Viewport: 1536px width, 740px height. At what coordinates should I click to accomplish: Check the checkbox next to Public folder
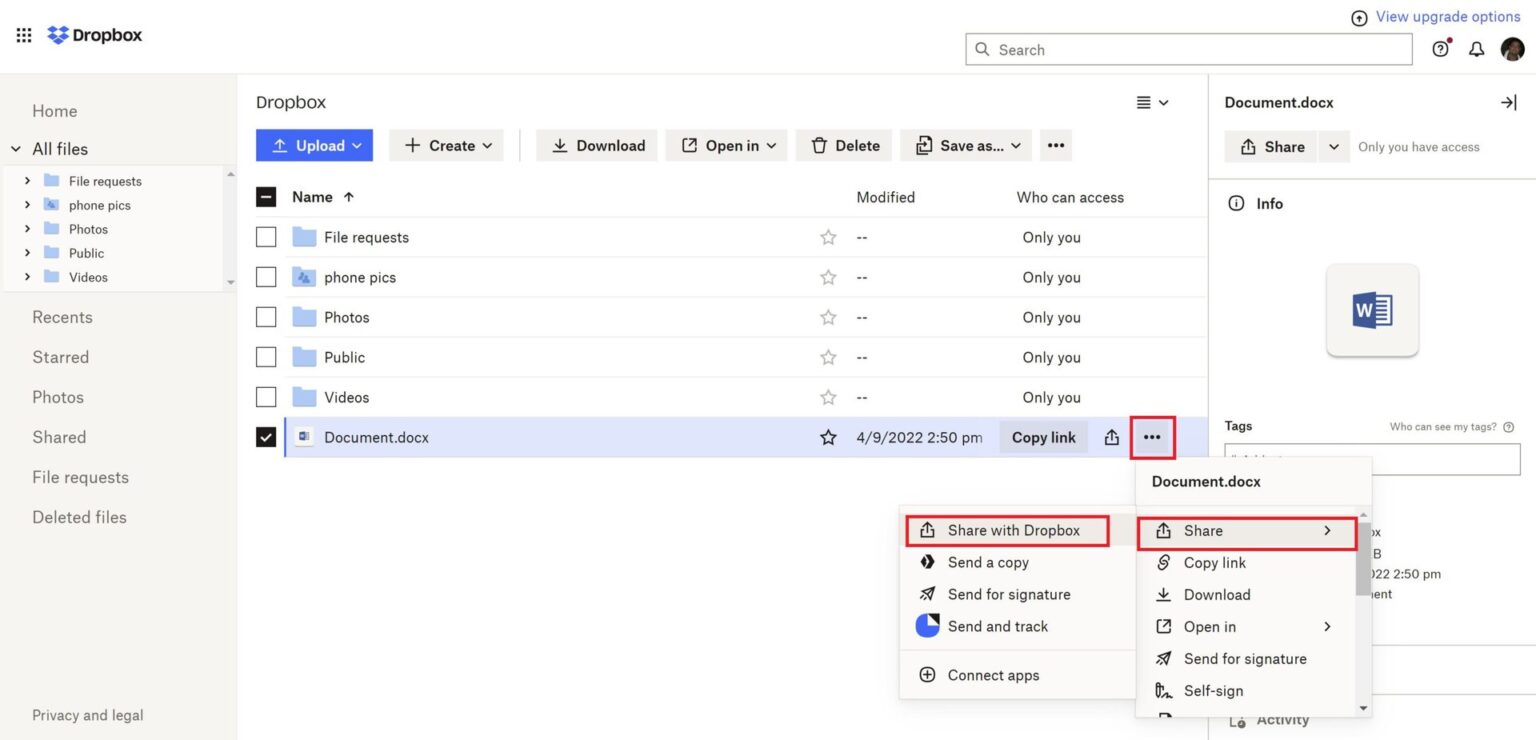265,357
